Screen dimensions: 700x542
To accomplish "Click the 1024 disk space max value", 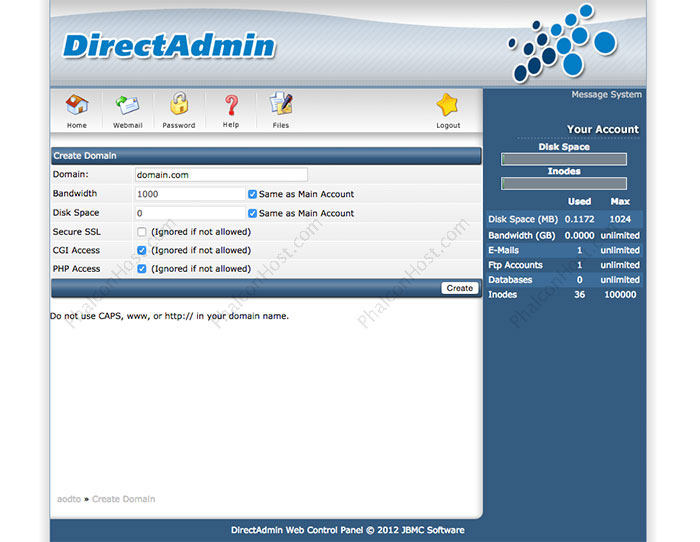I will tap(620, 219).
